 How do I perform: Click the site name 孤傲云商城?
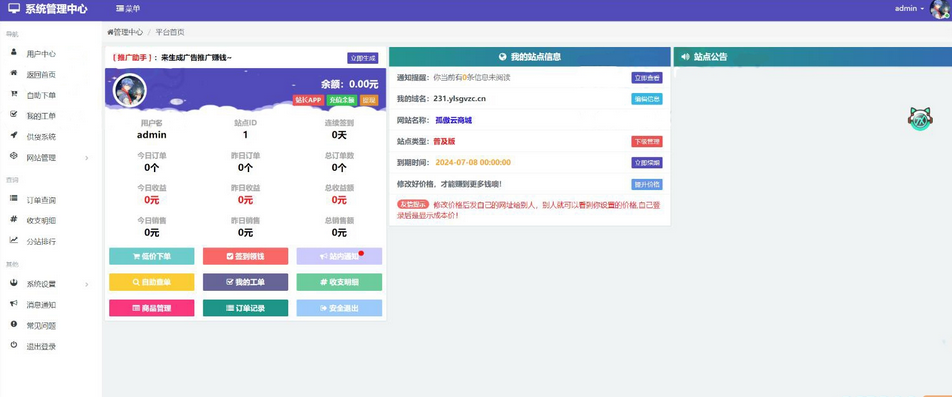coord(454,120)
